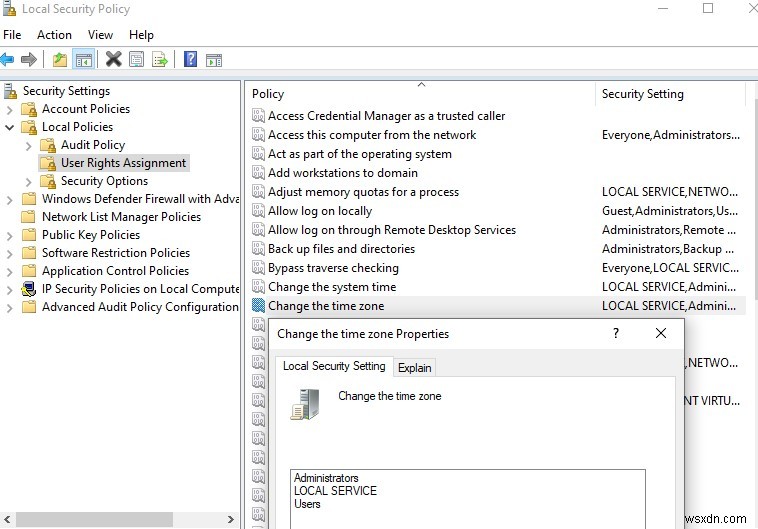The width and height of the screenshot is (758, 529).
Task: Click the Everyone,Administrators... setting cell
Action: [x=671, y=135]
